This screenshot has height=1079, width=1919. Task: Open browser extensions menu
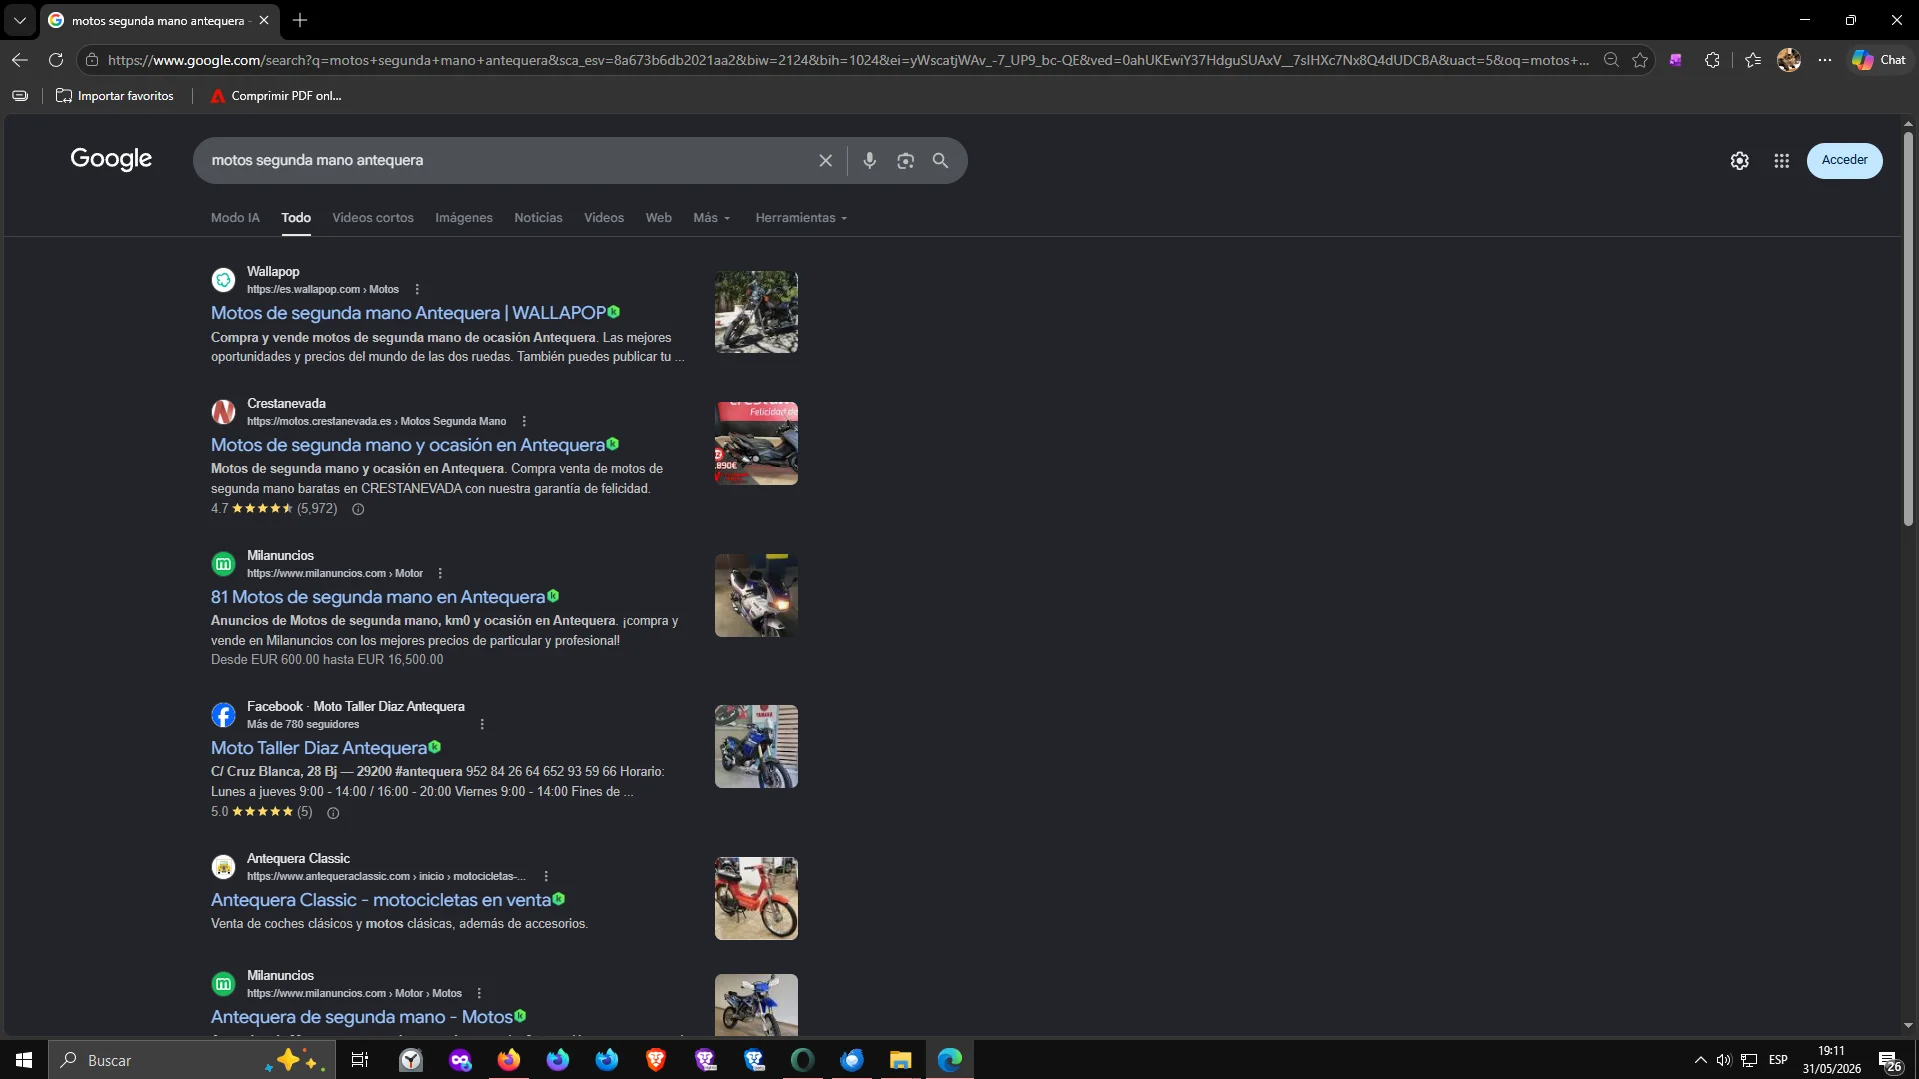coord(1712,60)
